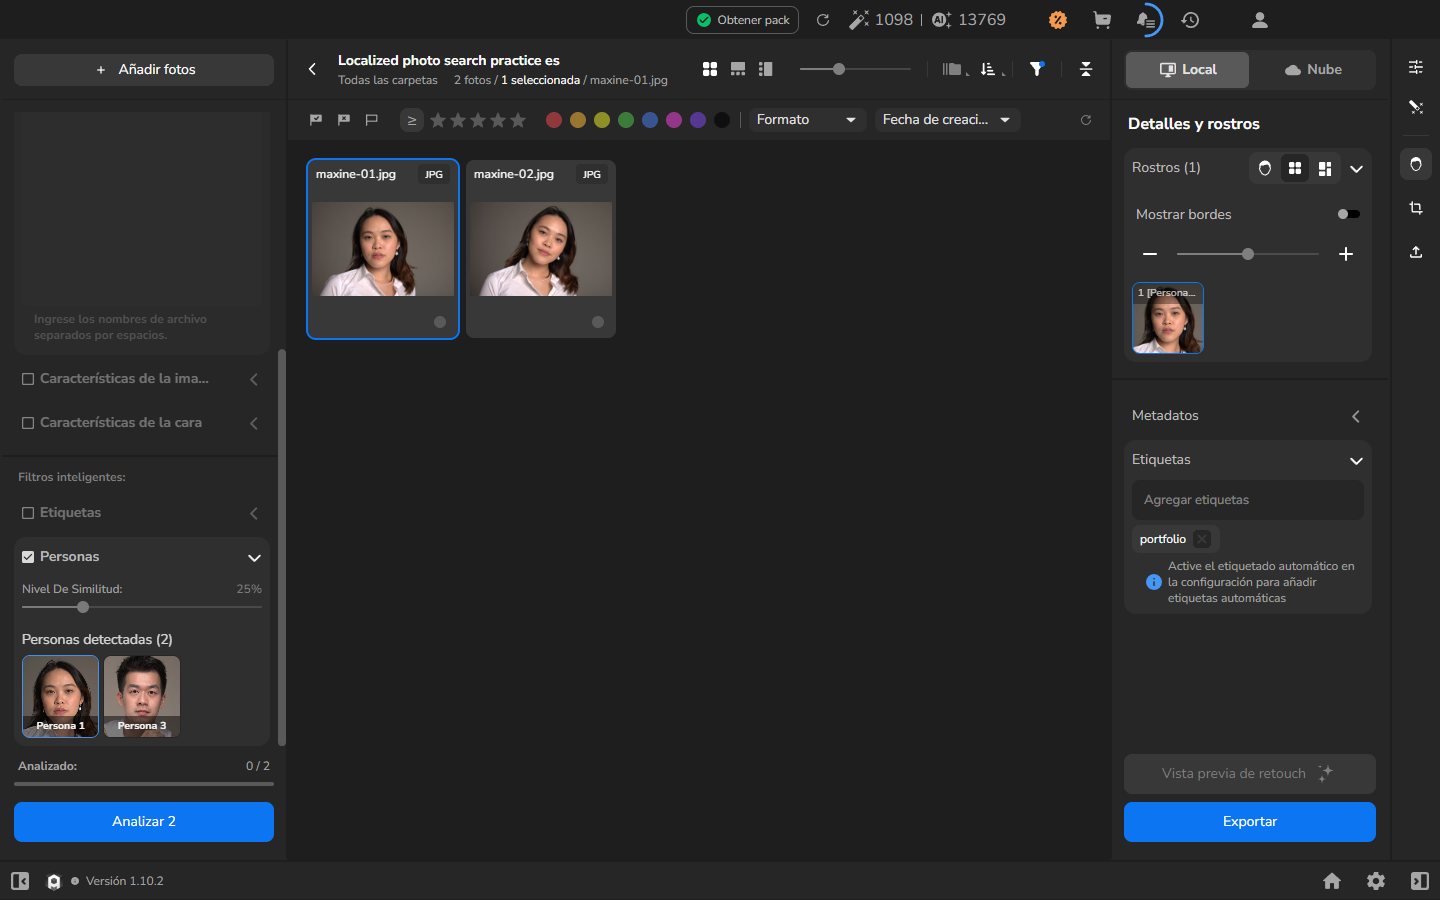
Task: Open the Formato dropdown
Action: tap(806, 120)
